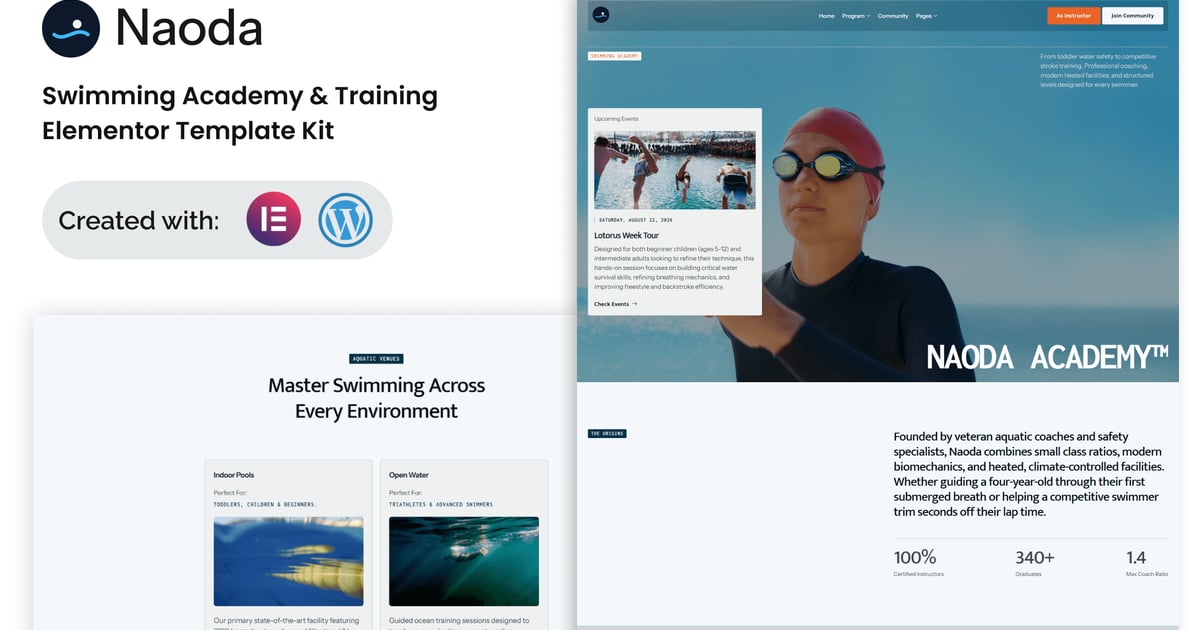The width and height of the screenshot is (1200, 630).
Task: Click the Upcoming Events label
Action: pyautogui.click(x=616, y=119)
